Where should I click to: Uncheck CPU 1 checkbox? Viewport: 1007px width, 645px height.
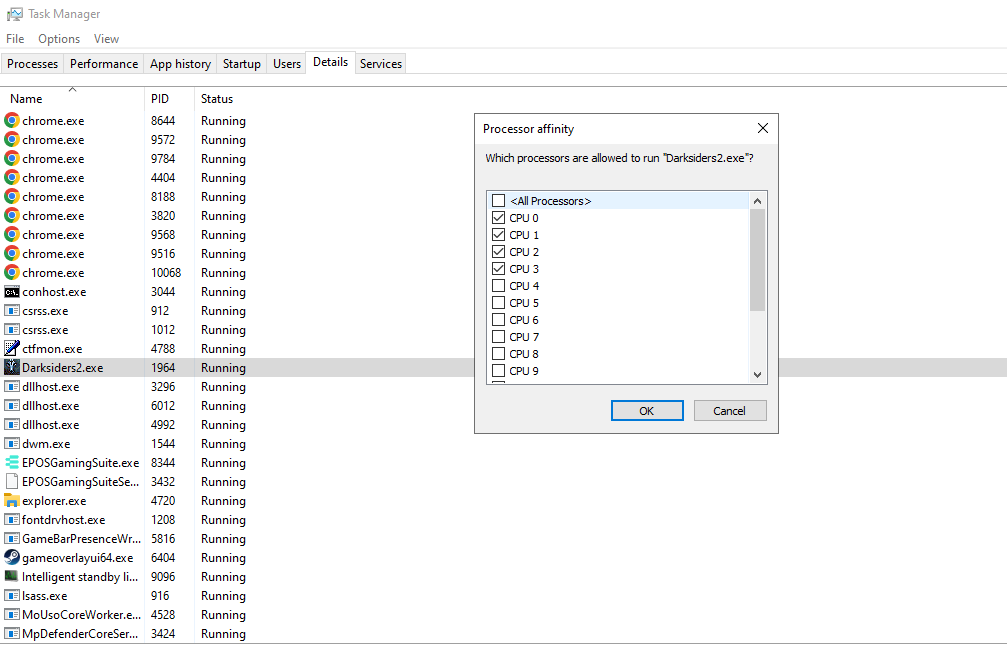(498, 234)
